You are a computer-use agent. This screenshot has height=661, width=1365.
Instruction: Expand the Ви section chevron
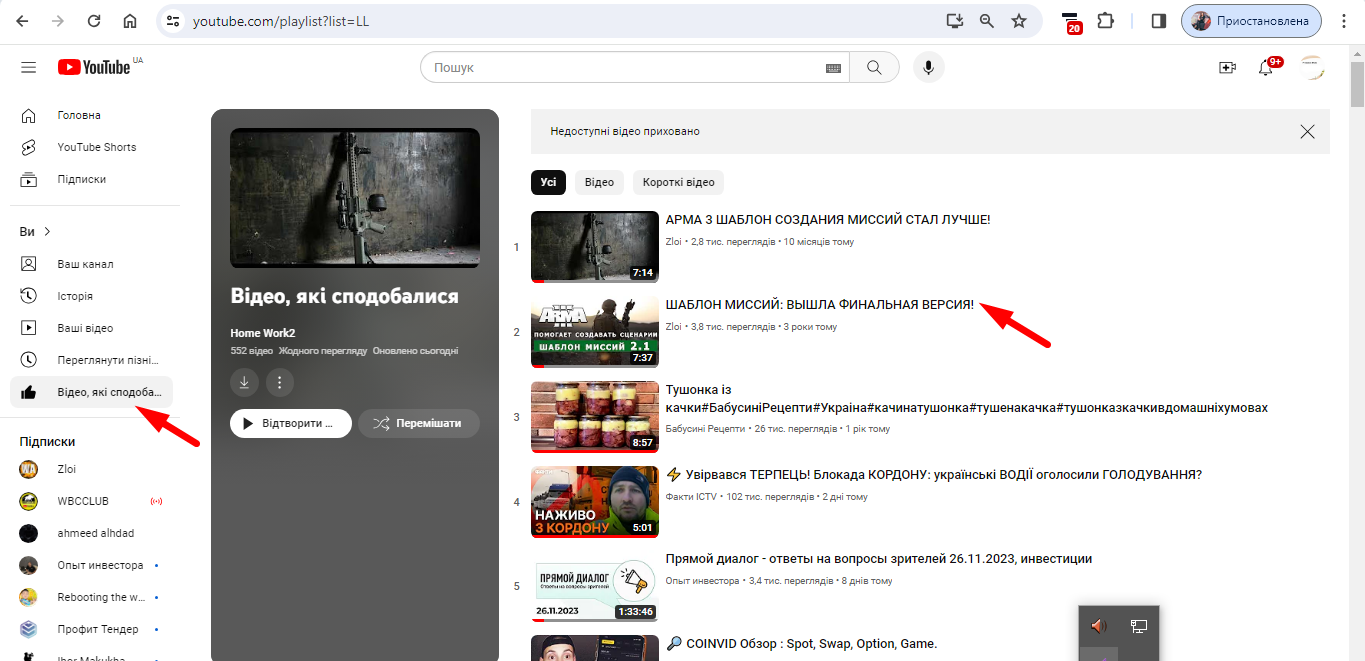(x=47, y=232)
